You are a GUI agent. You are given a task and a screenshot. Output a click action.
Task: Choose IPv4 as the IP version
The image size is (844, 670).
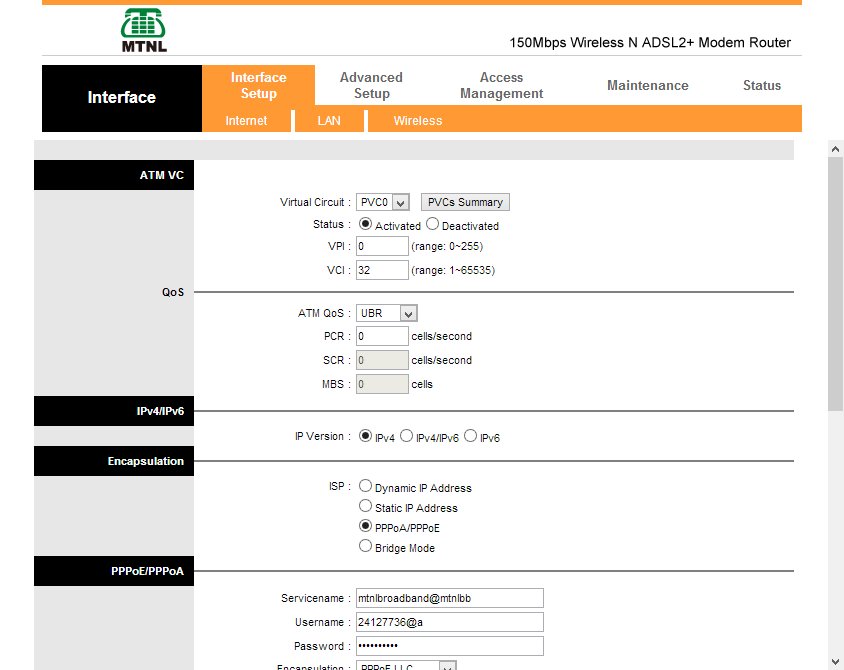click(x=365, y=435)
